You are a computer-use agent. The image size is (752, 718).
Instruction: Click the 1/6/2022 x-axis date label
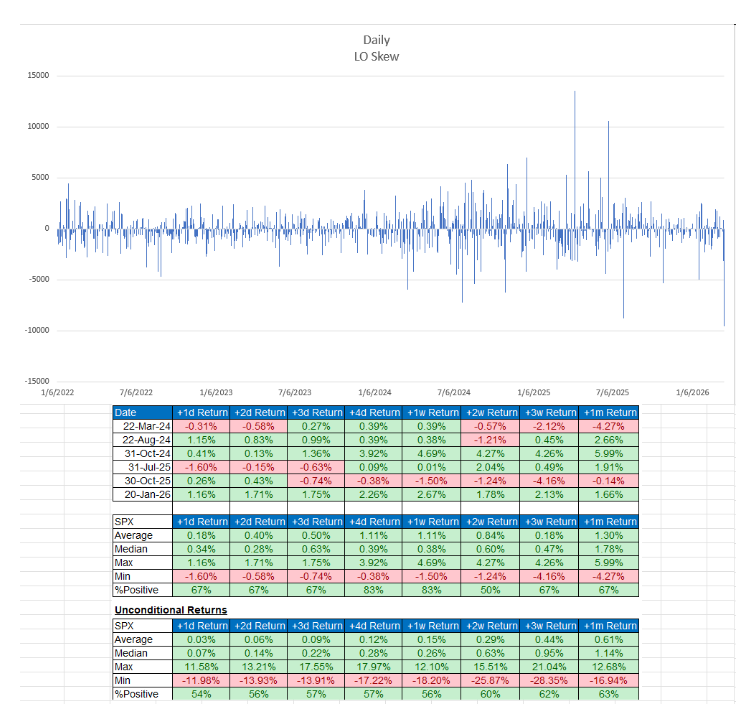[57, 393]
